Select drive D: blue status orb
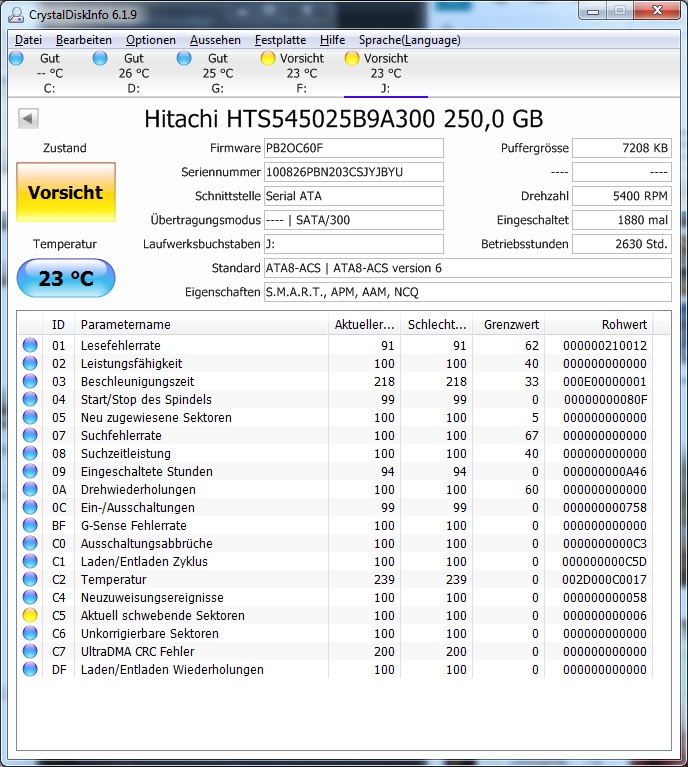Viewport: 688px width, 767px height. click(100, 59)
